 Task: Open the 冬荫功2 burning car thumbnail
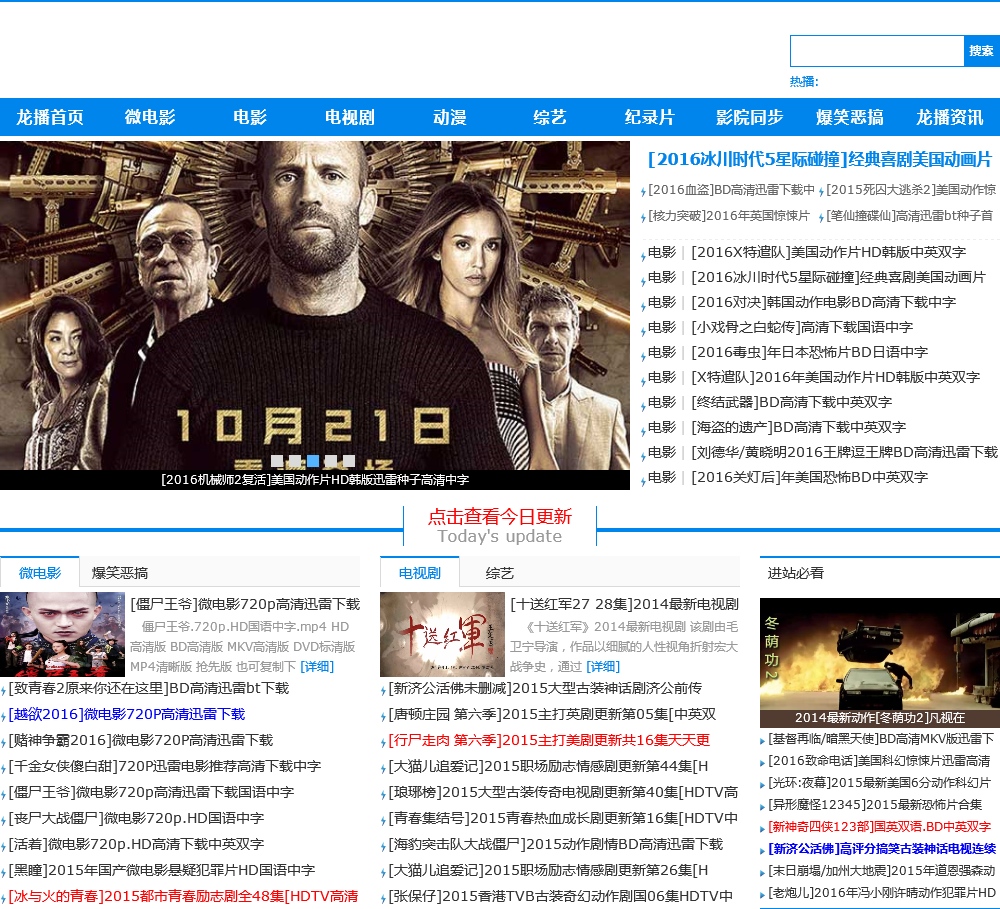(x=879, y=654)
